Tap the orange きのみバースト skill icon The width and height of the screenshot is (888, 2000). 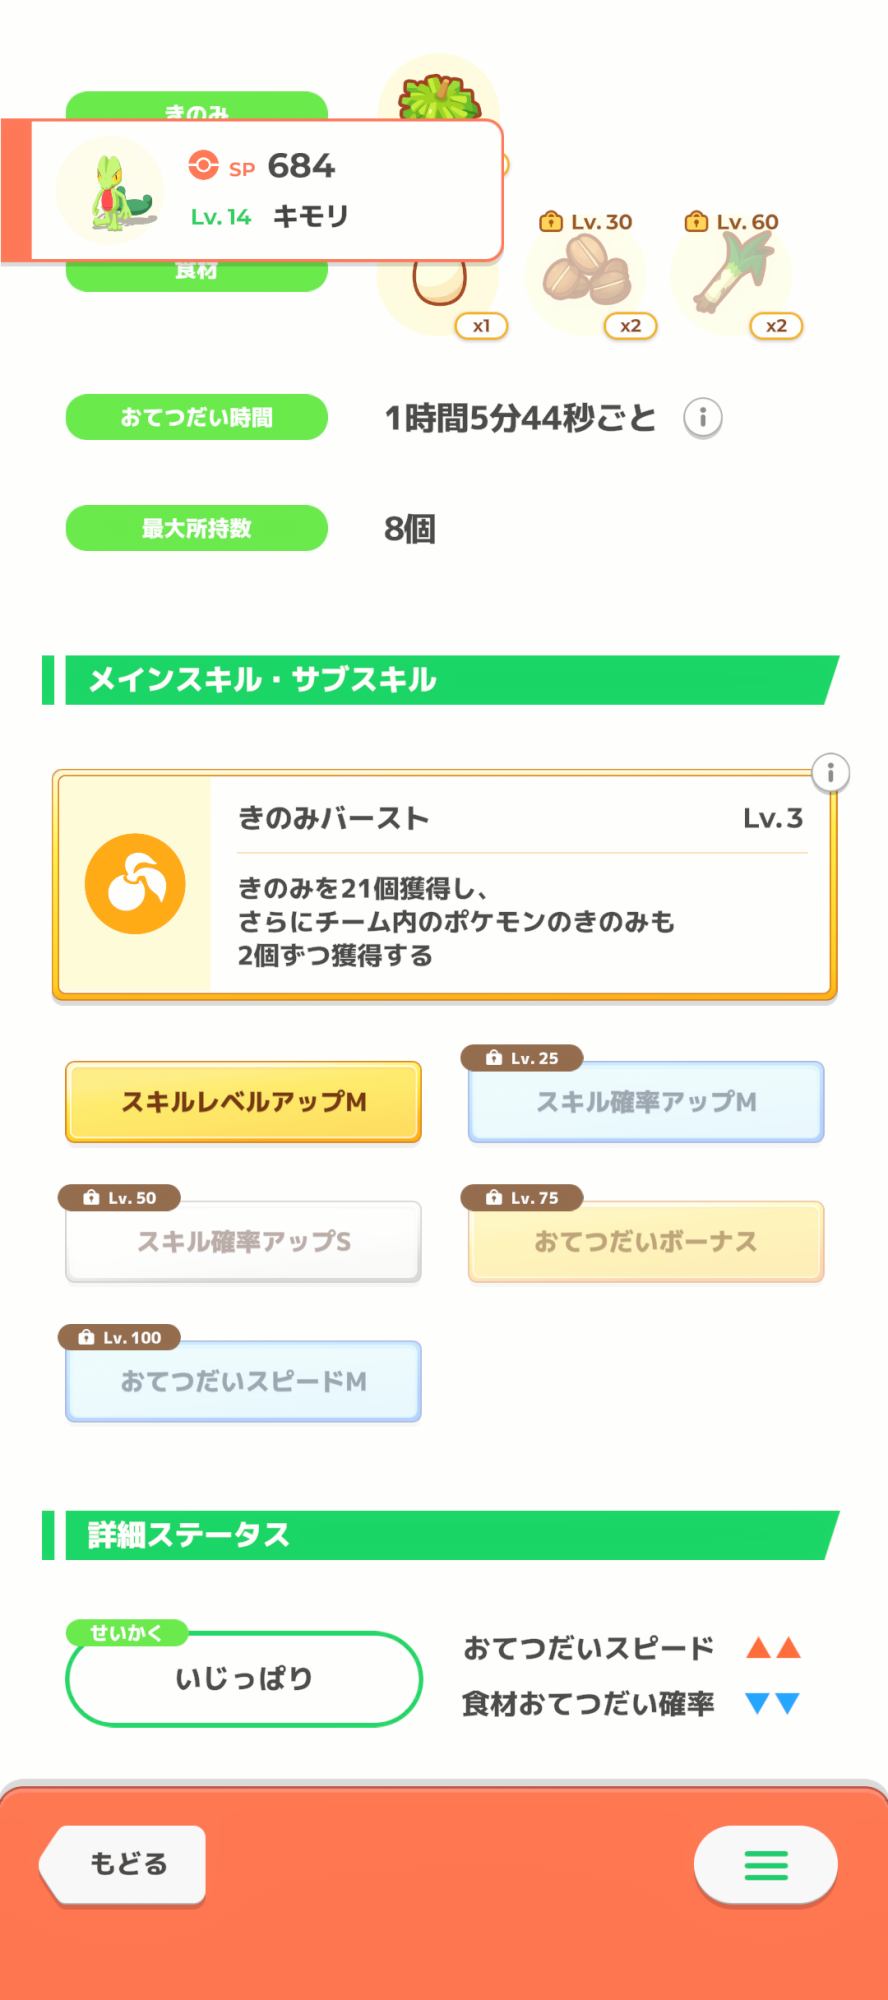135,884
